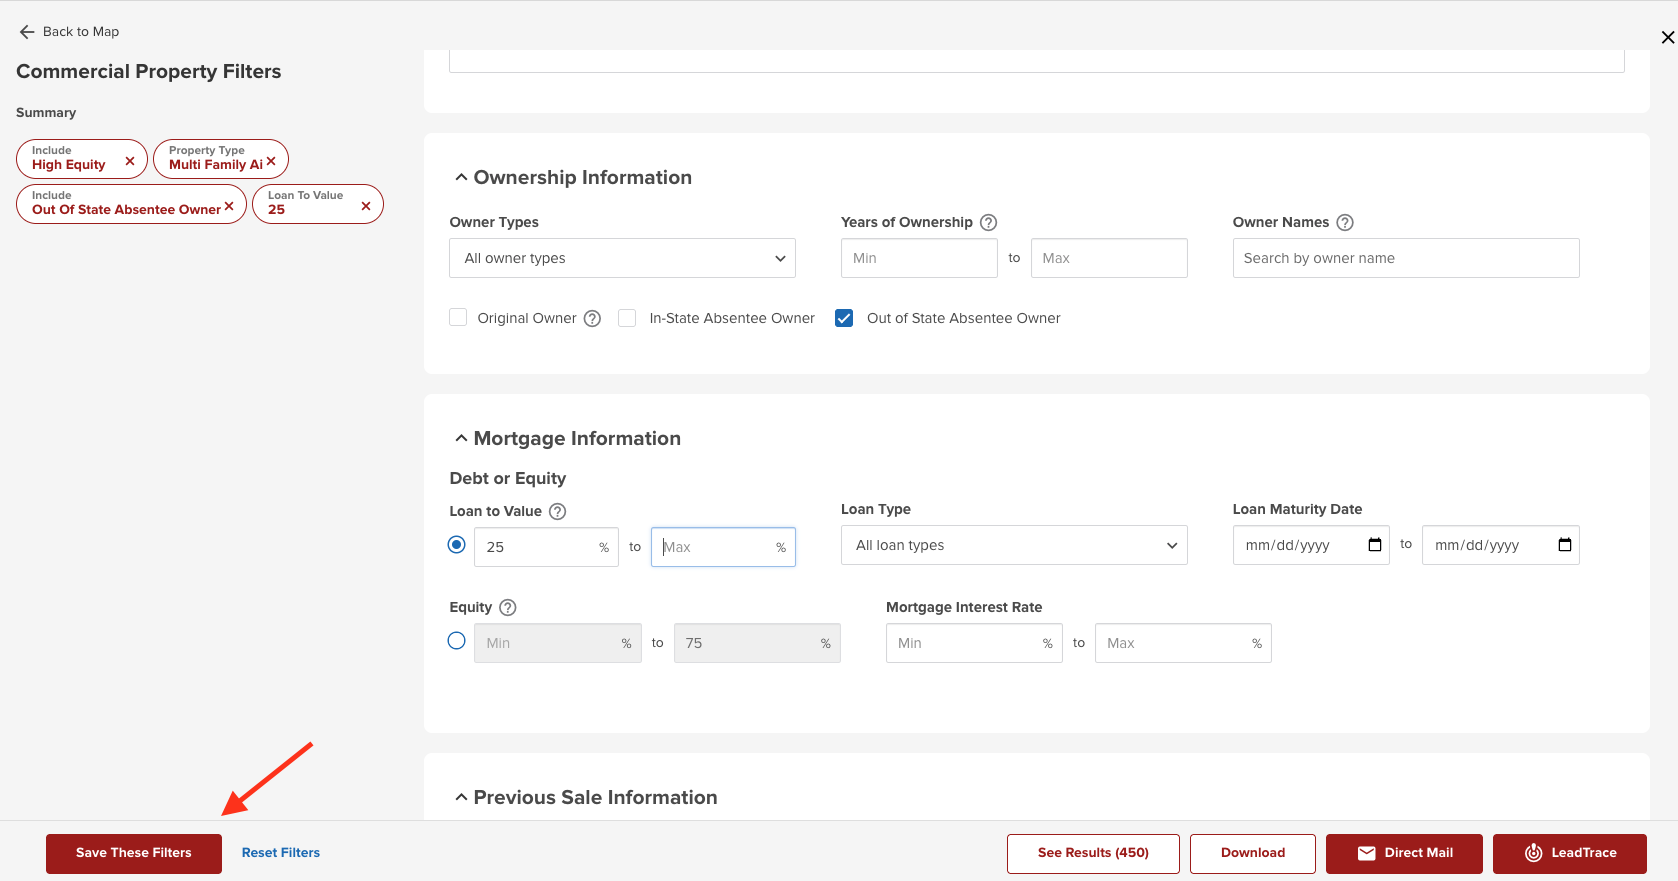The height and width of the screenshot is (881, 1678).
Task: Click the Reset Filters link
Action: [x=281, y=853]
